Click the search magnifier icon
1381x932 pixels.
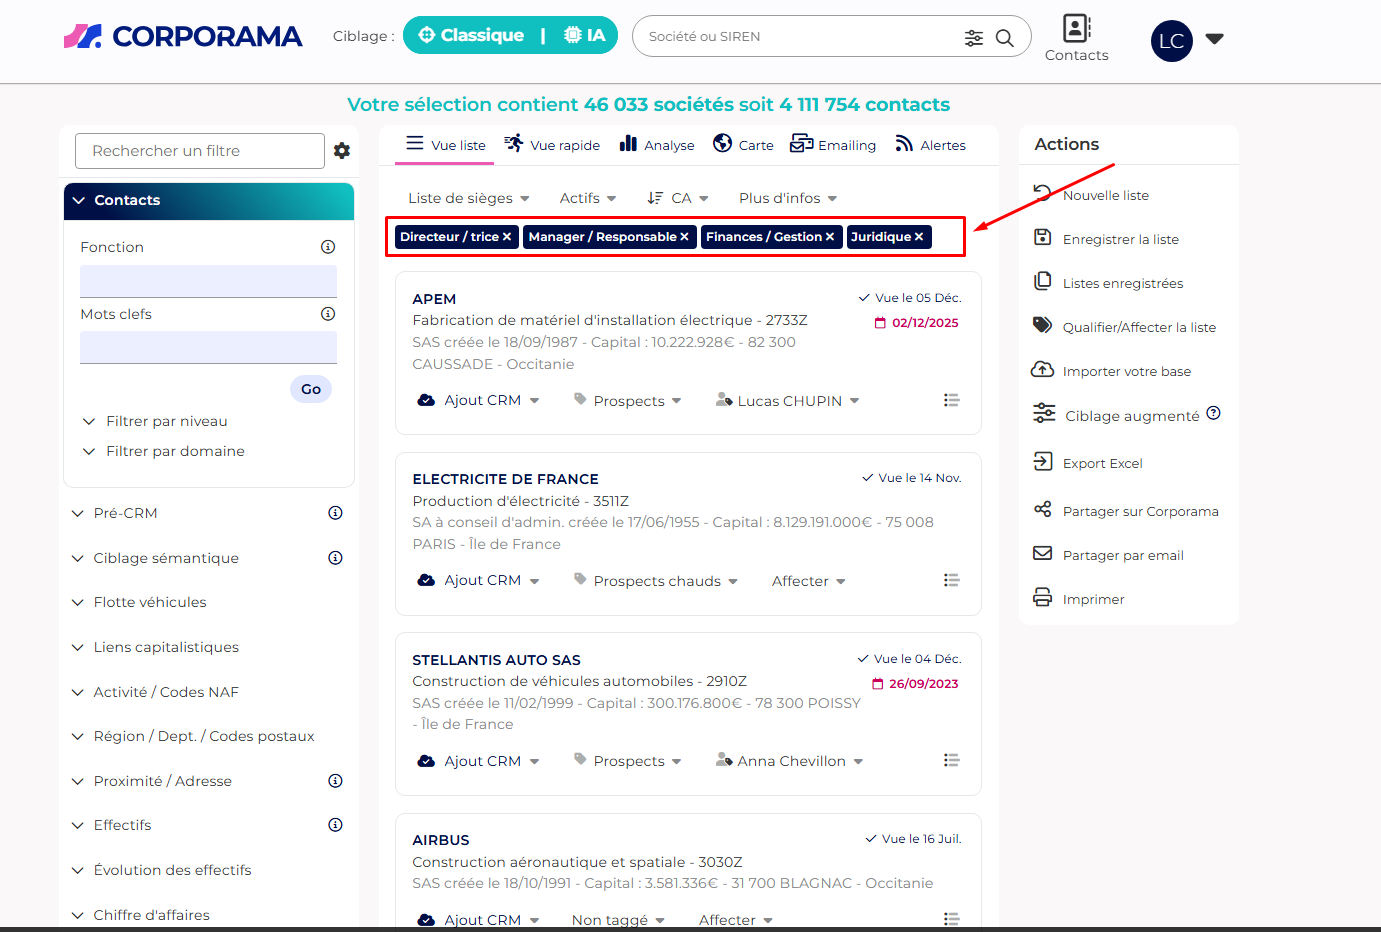point(1005,38)
